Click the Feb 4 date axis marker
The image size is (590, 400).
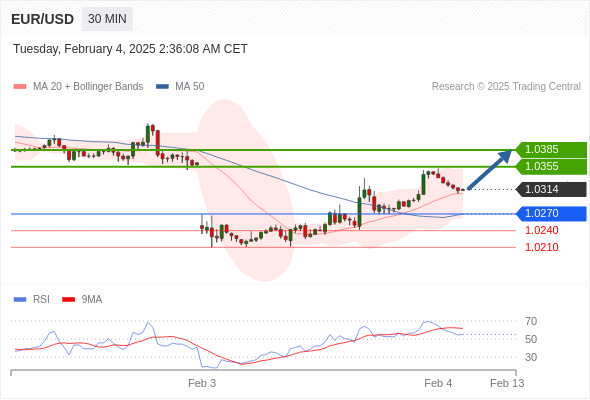pyautogui.click(x=438, y=383)
